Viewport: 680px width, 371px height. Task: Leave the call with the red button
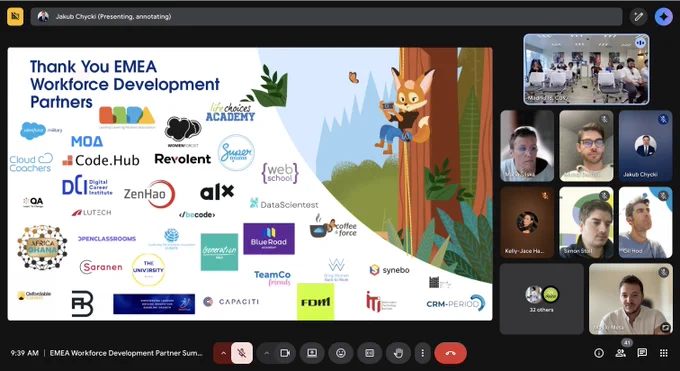[451, 353]
